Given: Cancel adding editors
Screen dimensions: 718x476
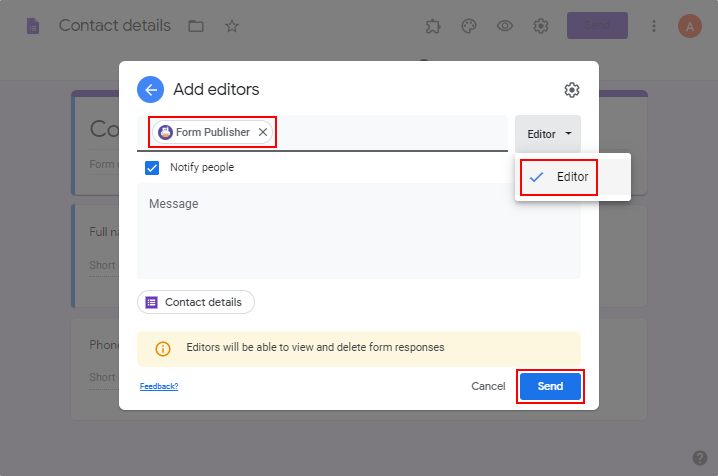Looking at the screenshot, I should (x=488, y=386).
